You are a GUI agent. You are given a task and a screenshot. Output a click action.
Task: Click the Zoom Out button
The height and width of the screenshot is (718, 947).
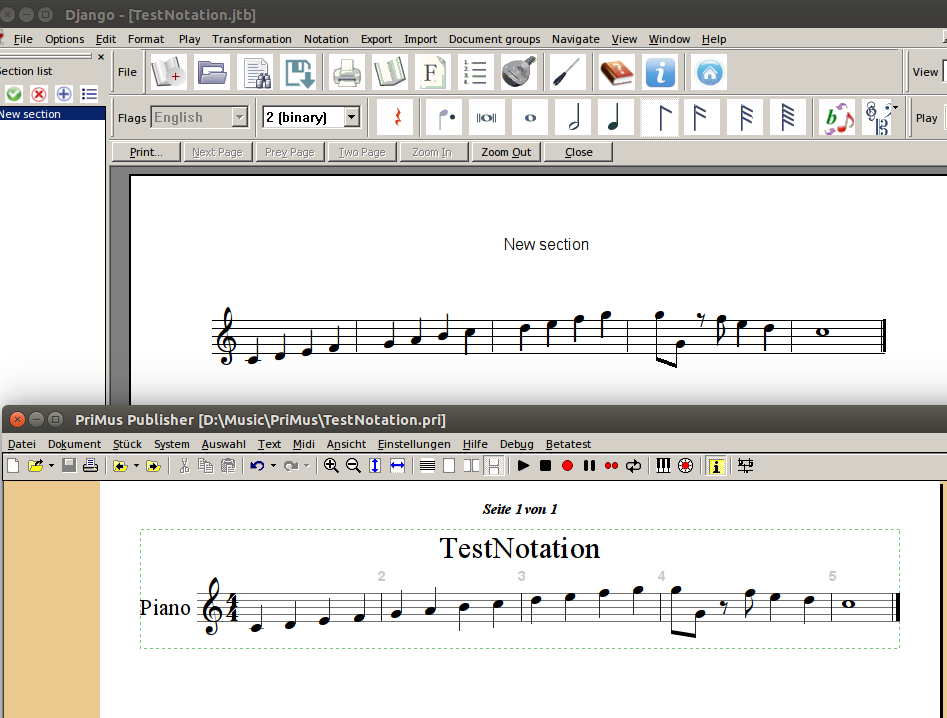tap(506, 152)
